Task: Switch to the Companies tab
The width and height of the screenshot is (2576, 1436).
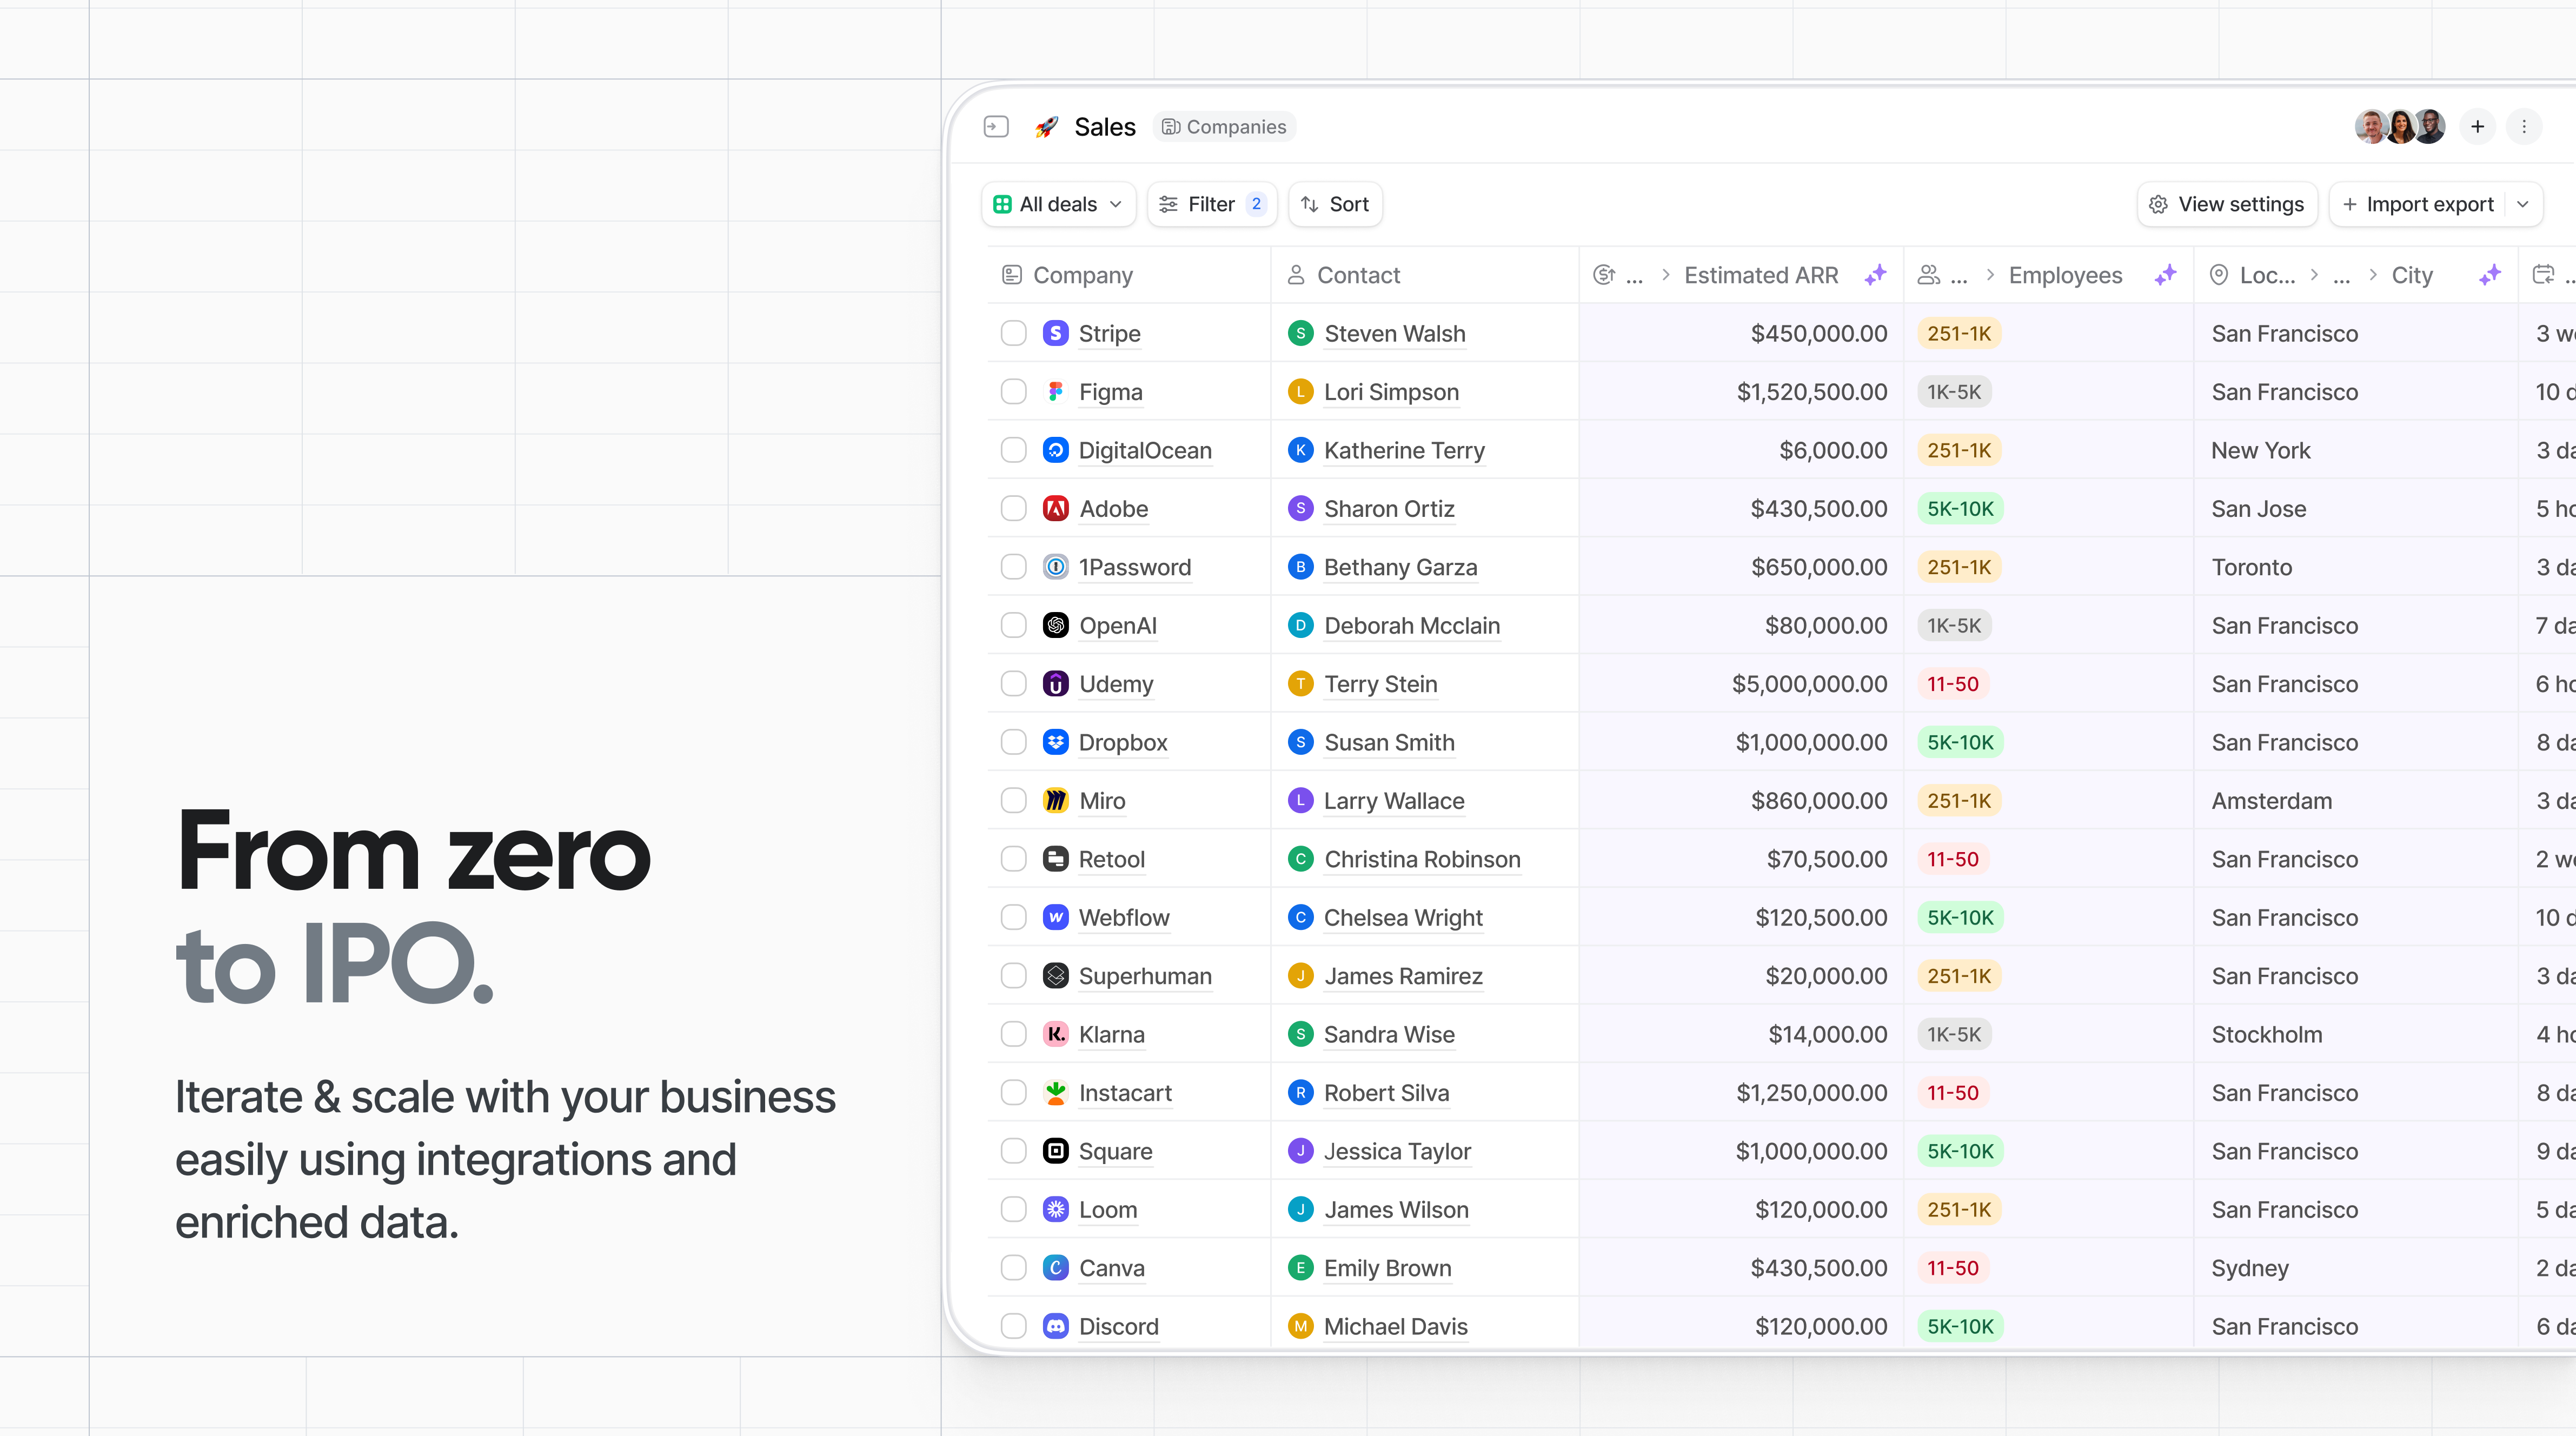Action: click(x=1224, y=126)
